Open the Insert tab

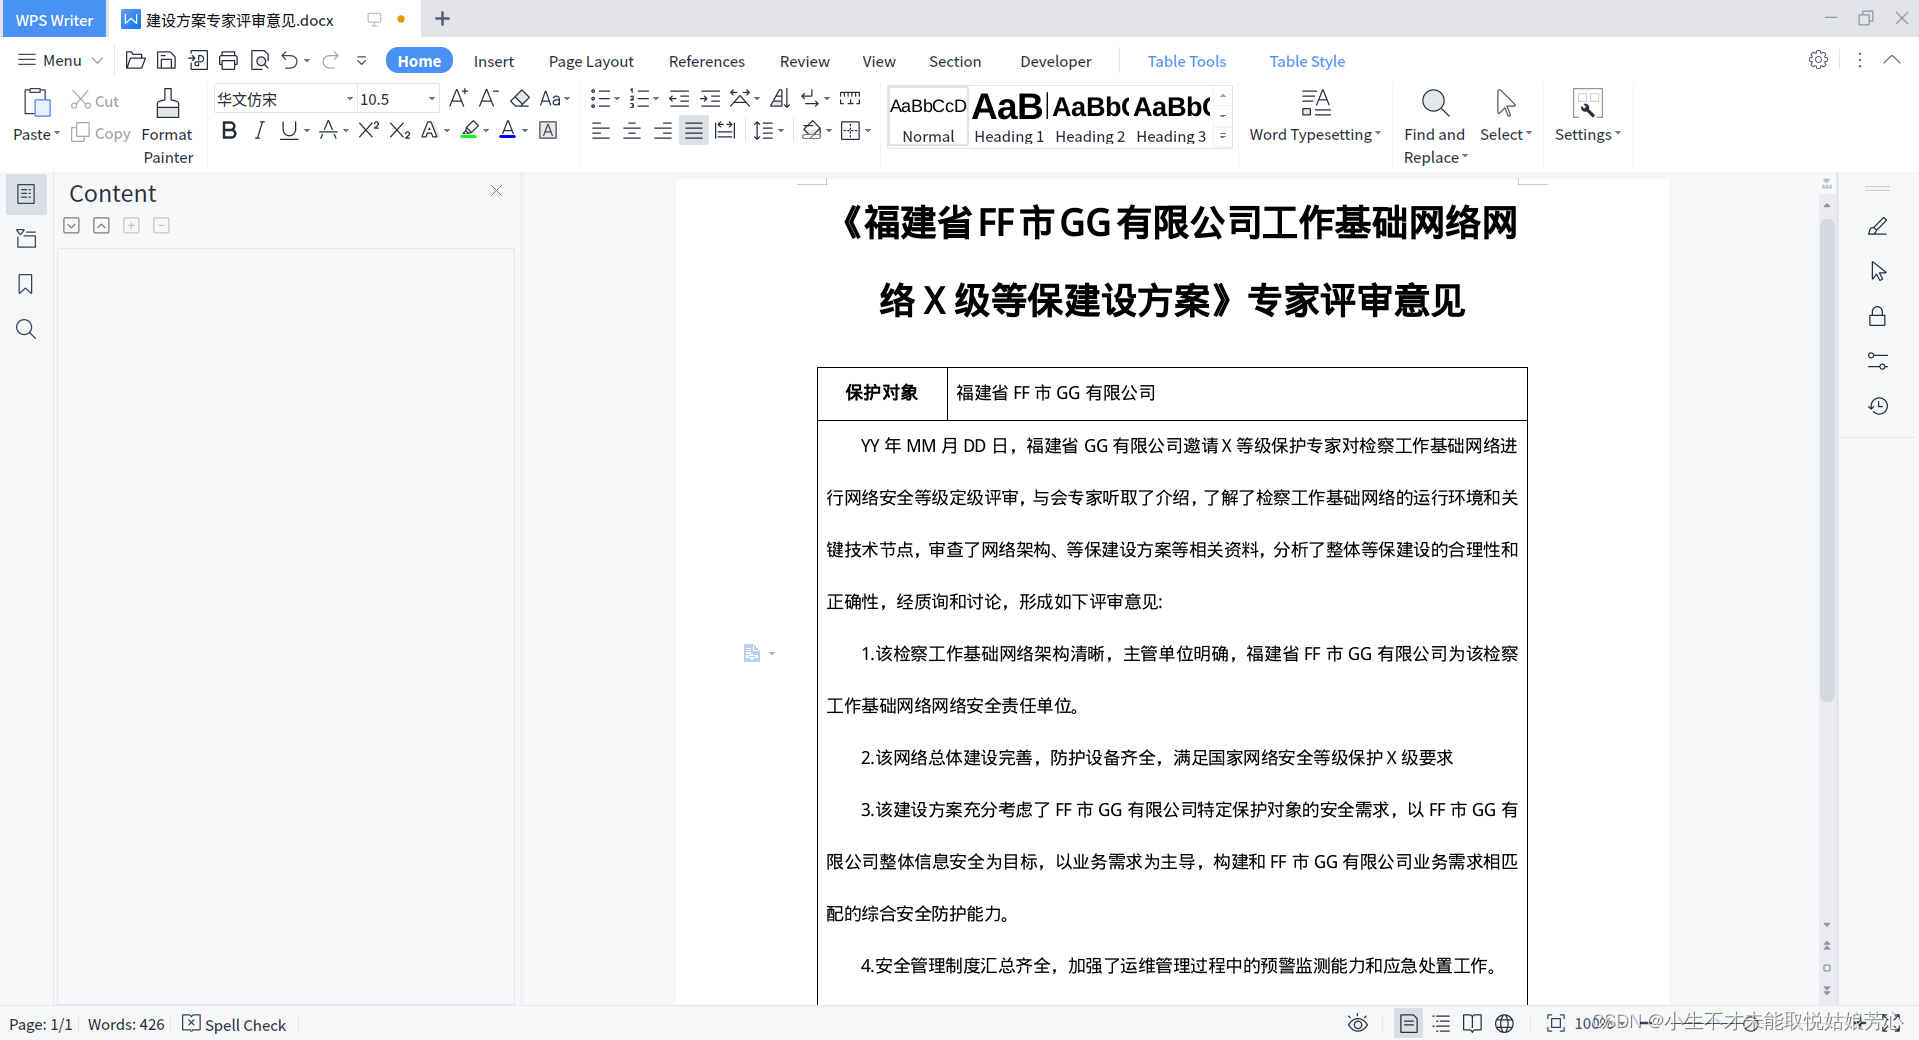click(494, 61)
